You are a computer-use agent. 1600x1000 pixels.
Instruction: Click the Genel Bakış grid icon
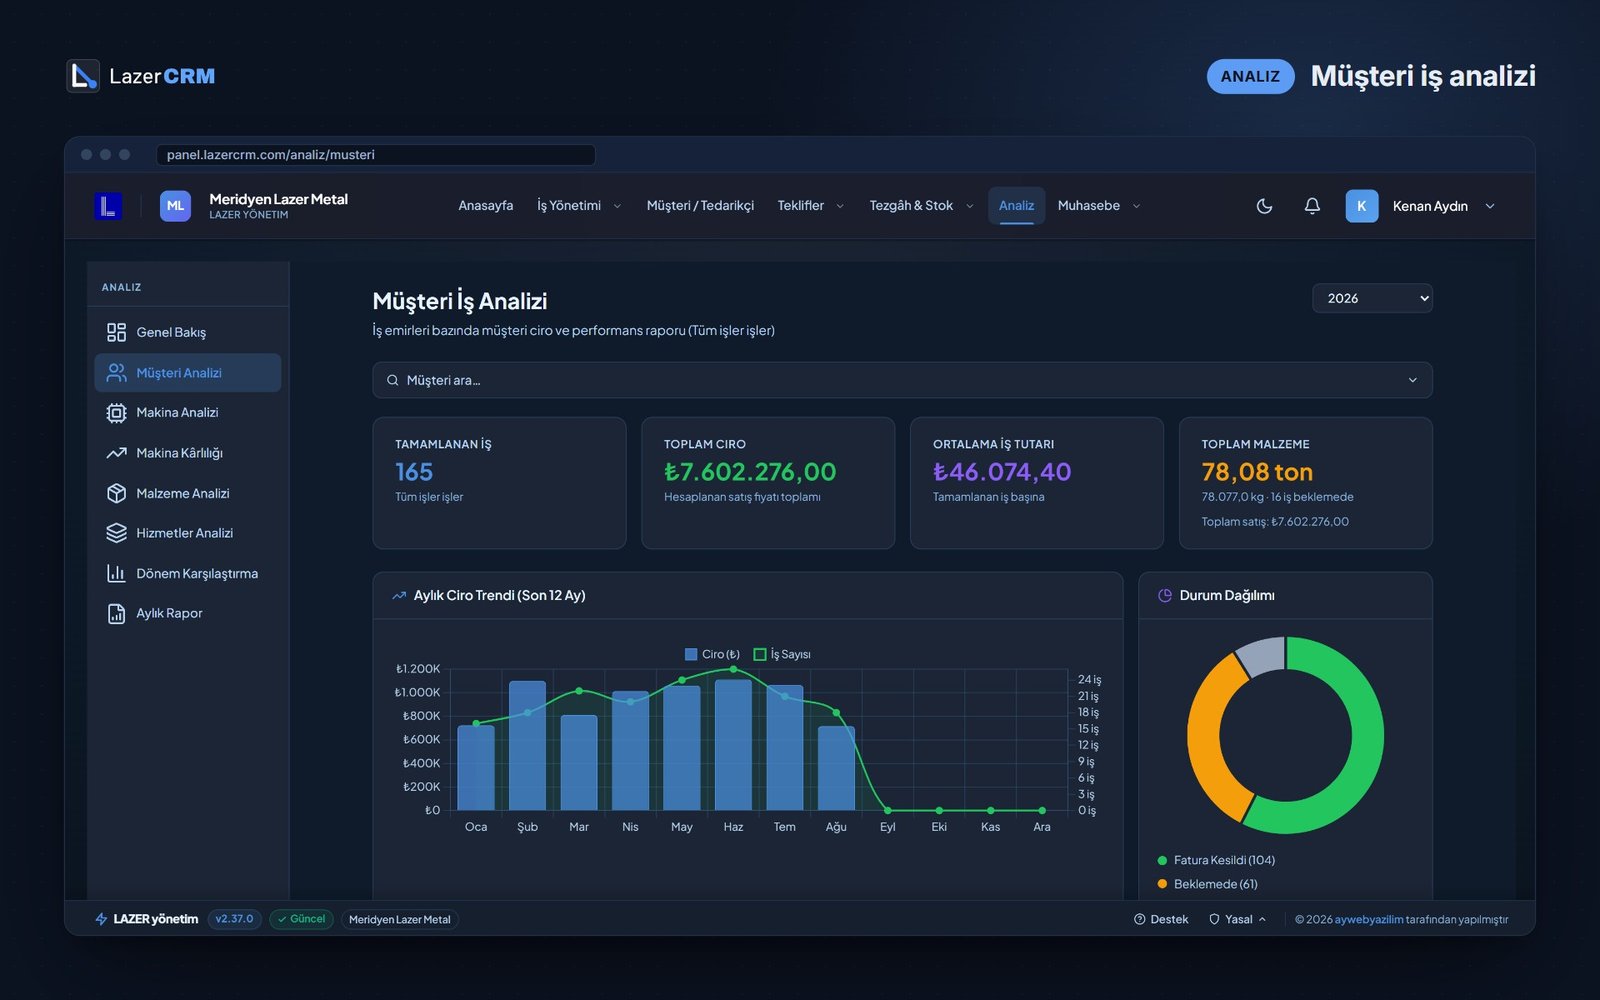pos(116,332)
